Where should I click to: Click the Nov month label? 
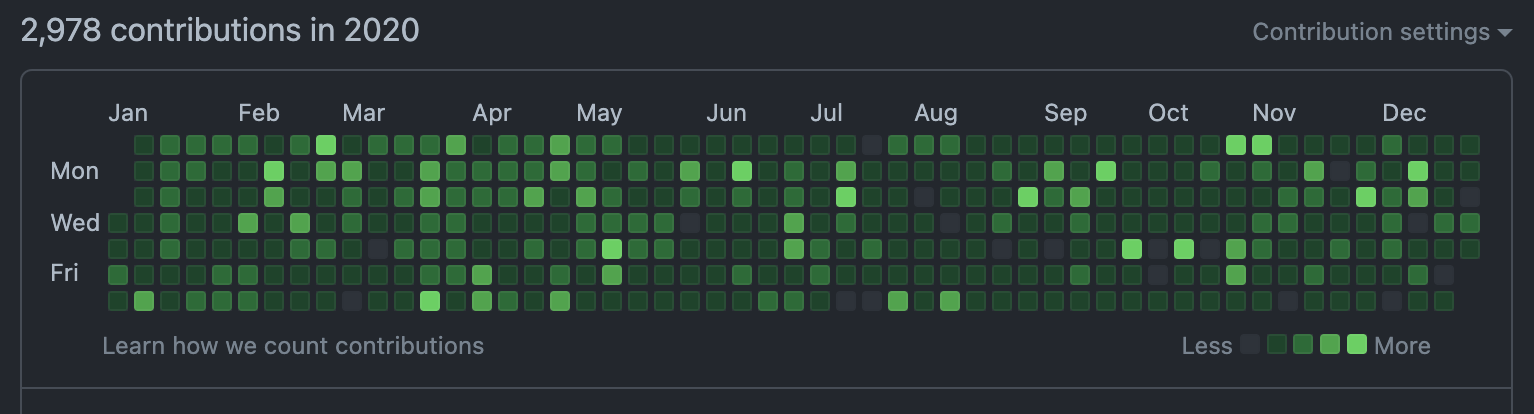click(1274, 113)
